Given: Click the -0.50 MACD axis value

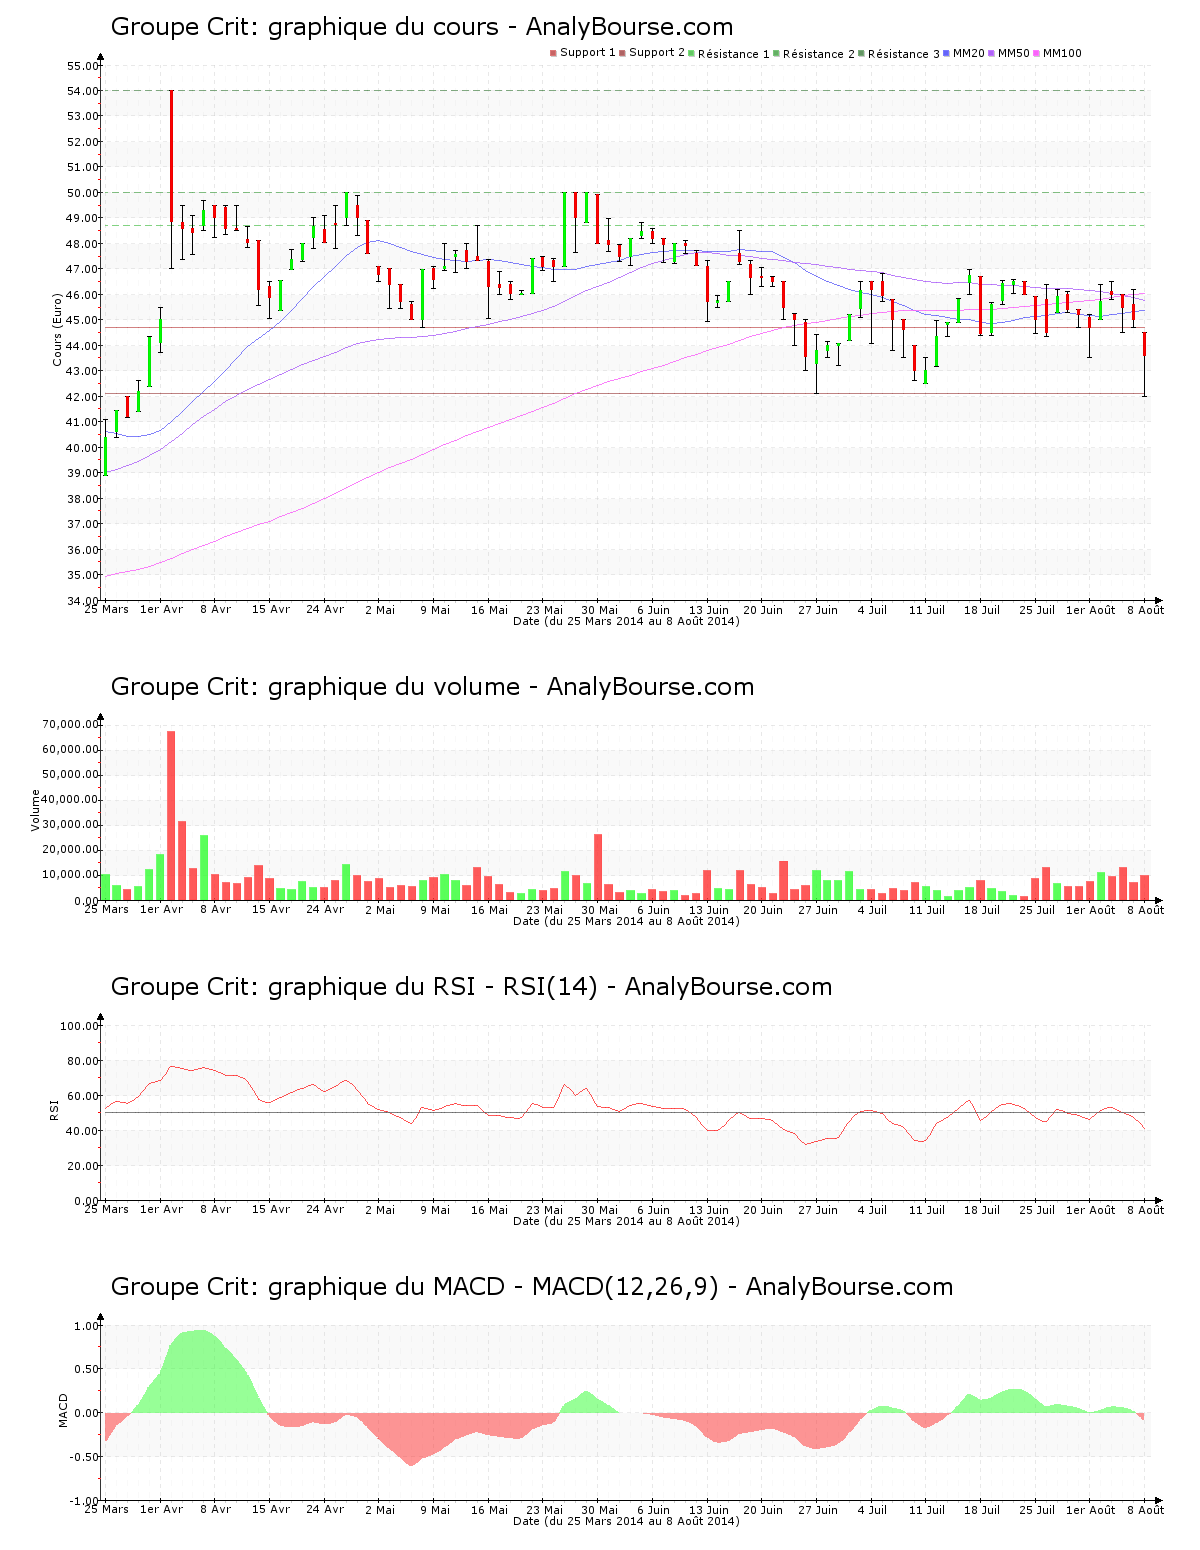Looking at the screenshot, I should click(x=84, y=1457).
